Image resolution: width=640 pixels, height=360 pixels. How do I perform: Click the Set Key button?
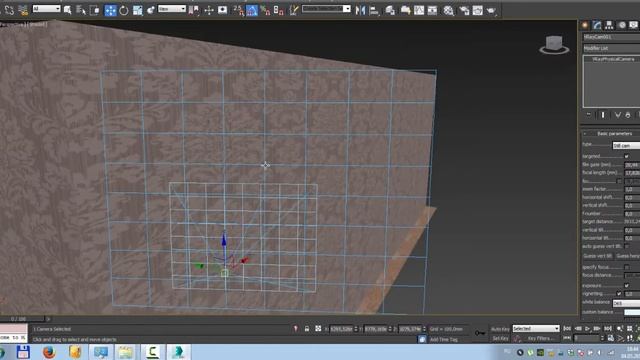point(500,338)
